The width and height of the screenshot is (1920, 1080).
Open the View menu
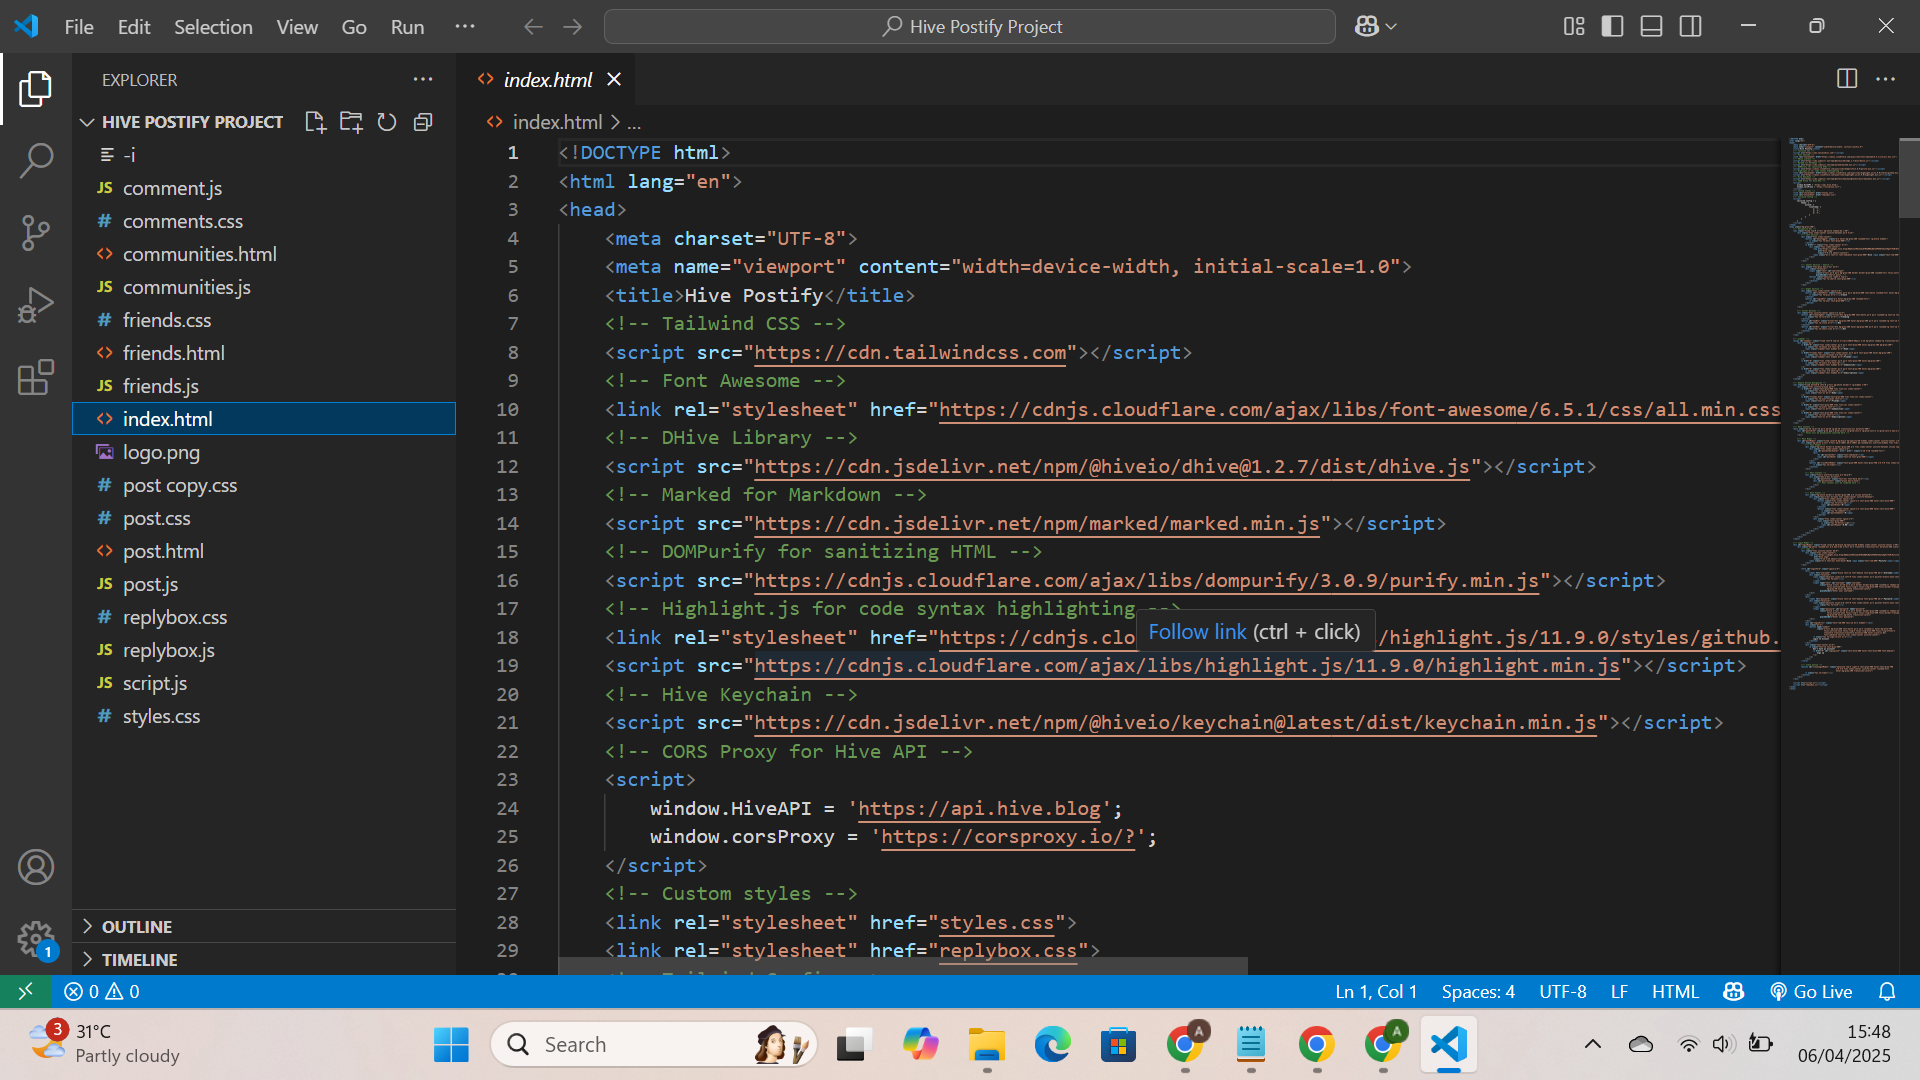(297, 27)
